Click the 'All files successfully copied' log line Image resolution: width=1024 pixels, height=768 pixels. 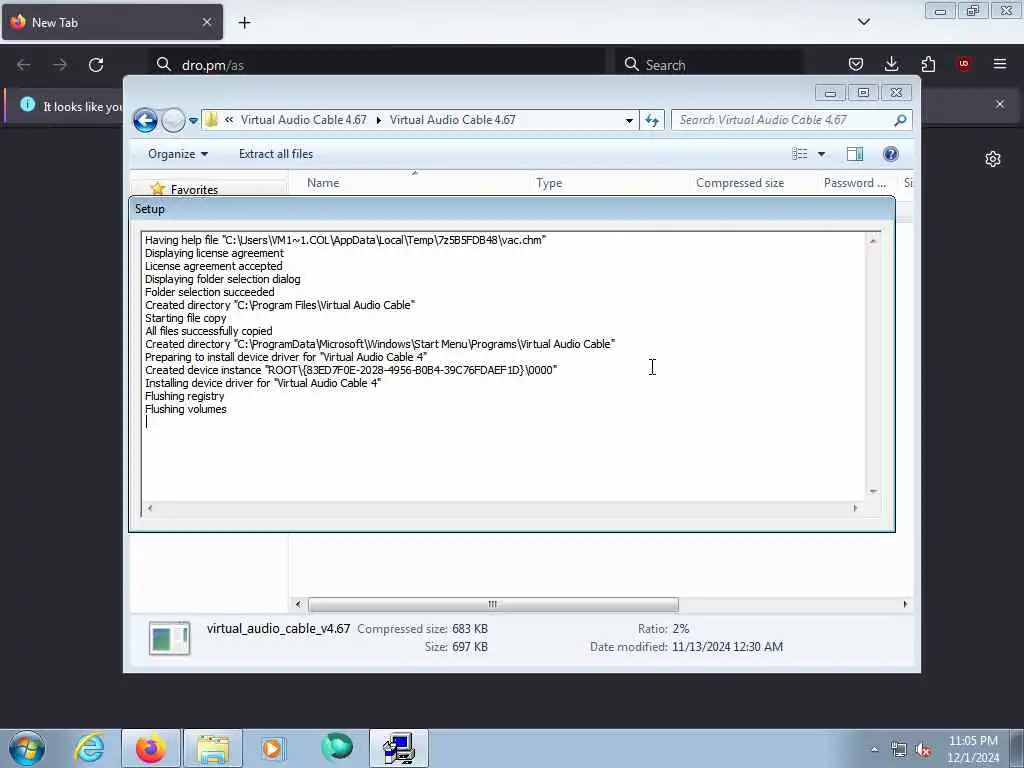(x=208, y=331)
